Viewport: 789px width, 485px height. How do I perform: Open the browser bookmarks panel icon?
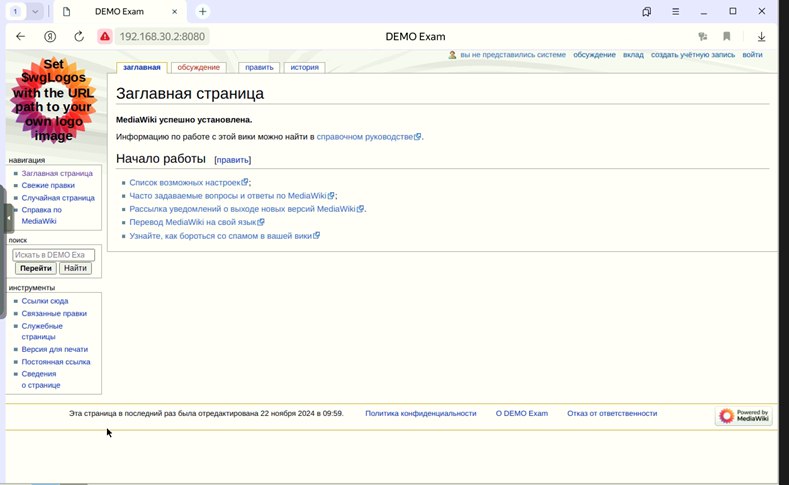pyautogui.click(x=647, y=12)
